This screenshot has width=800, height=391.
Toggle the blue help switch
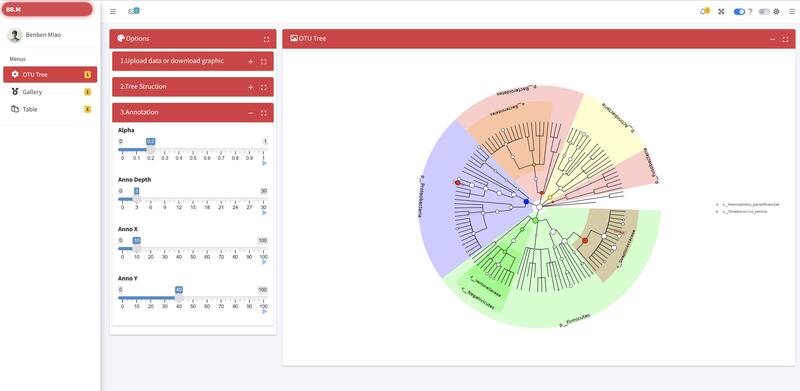coord(739,12)
